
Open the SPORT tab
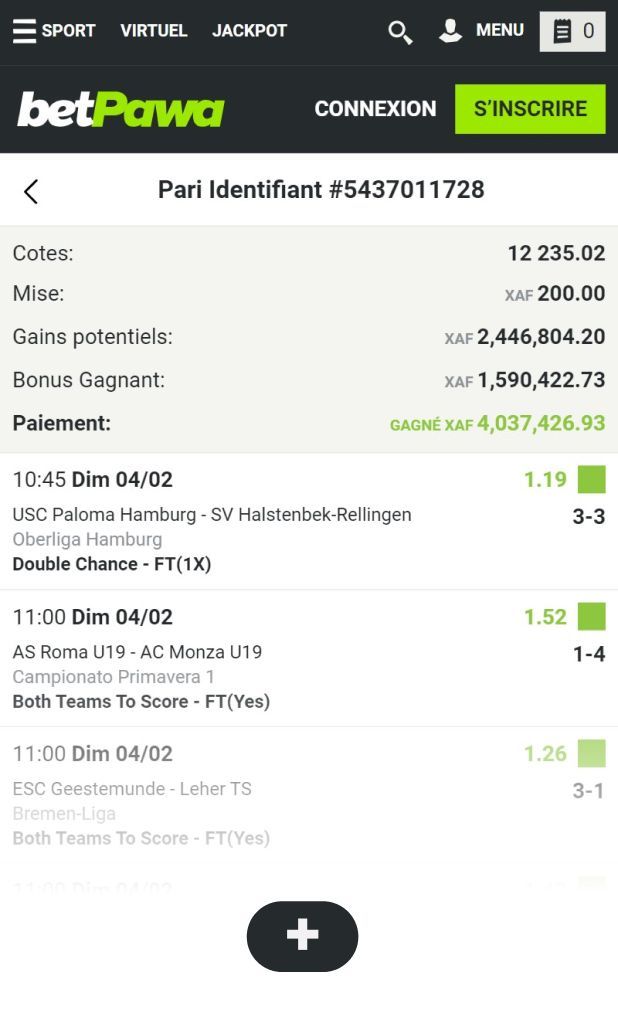68,31
